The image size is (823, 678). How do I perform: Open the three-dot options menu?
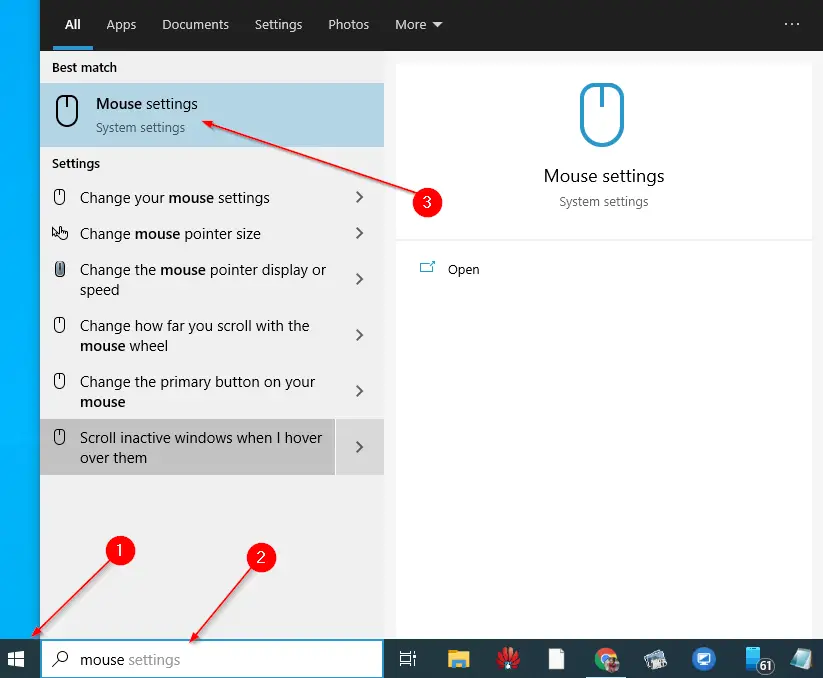pos(792,24)
